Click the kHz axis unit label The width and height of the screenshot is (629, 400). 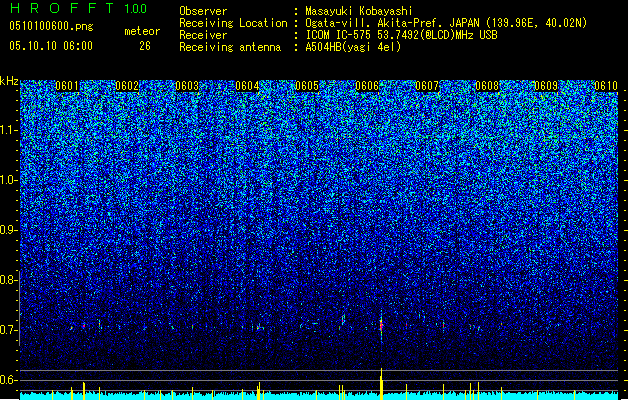click(9, 81)
